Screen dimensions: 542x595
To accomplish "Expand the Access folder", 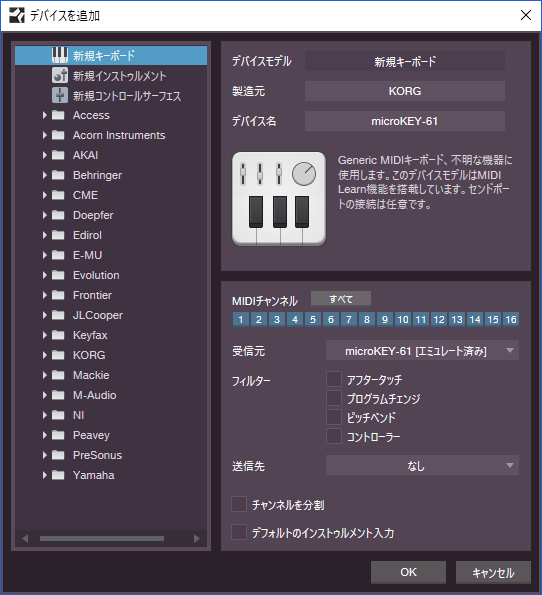I will point(45,115).
